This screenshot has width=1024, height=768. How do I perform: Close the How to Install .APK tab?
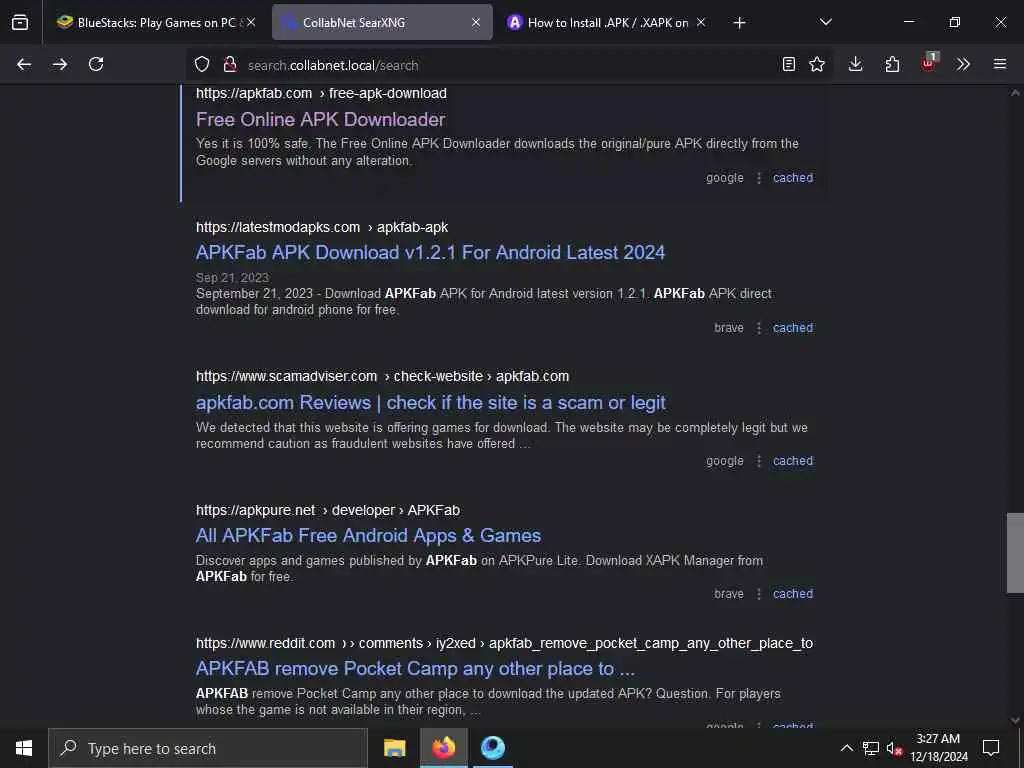(x=701, y=22)
